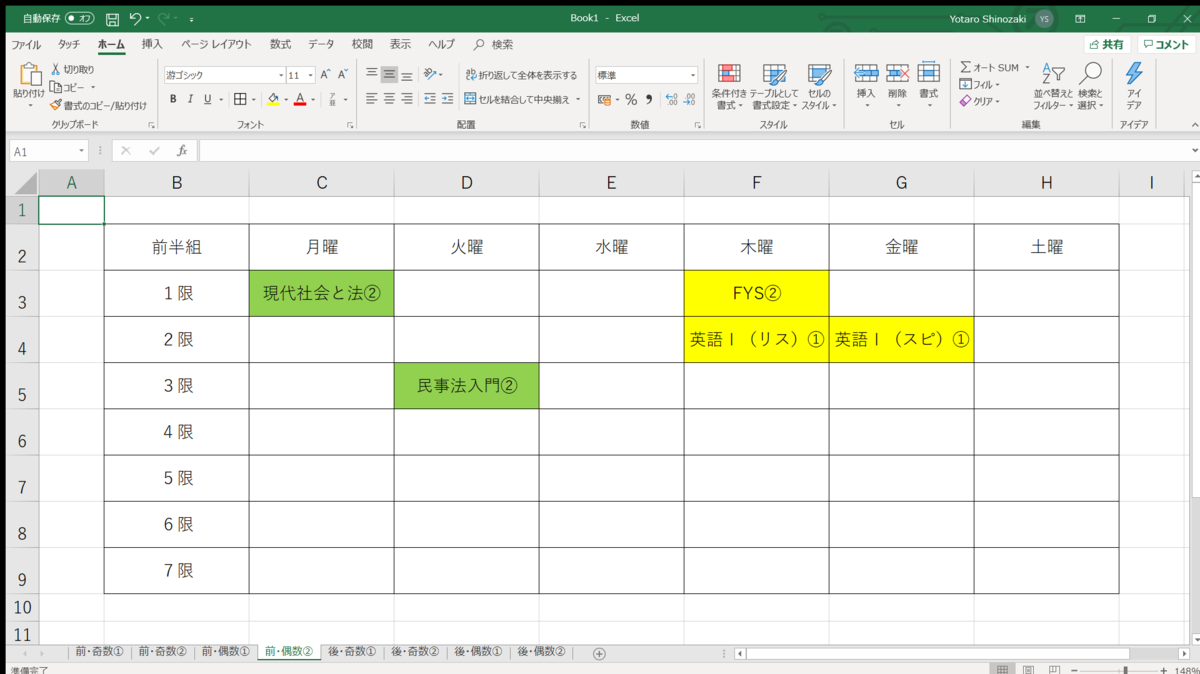Click the formula bar input field
Image resolution: width=1200 pixels, height=674 pixels.
point(695,151)
